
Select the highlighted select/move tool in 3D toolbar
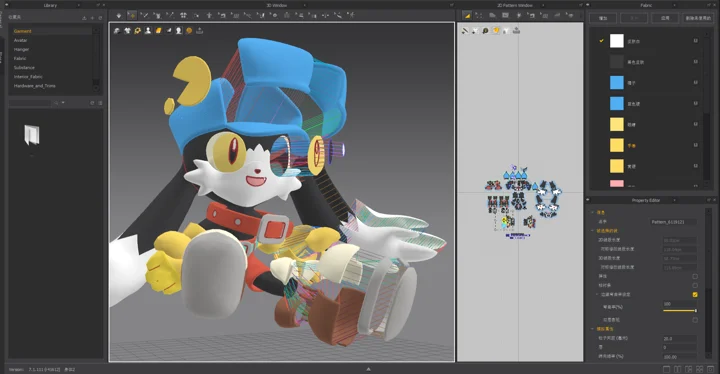[132, 15]
